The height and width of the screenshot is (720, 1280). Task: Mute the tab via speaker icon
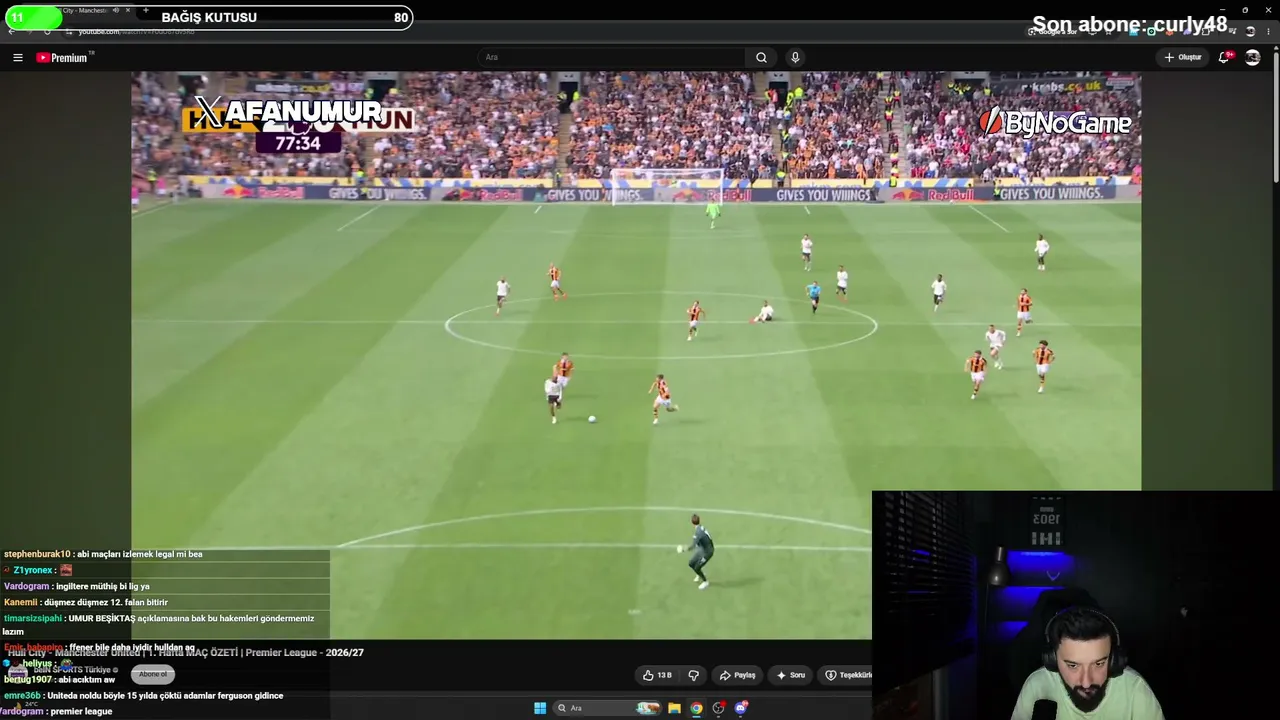coord(116,10)
